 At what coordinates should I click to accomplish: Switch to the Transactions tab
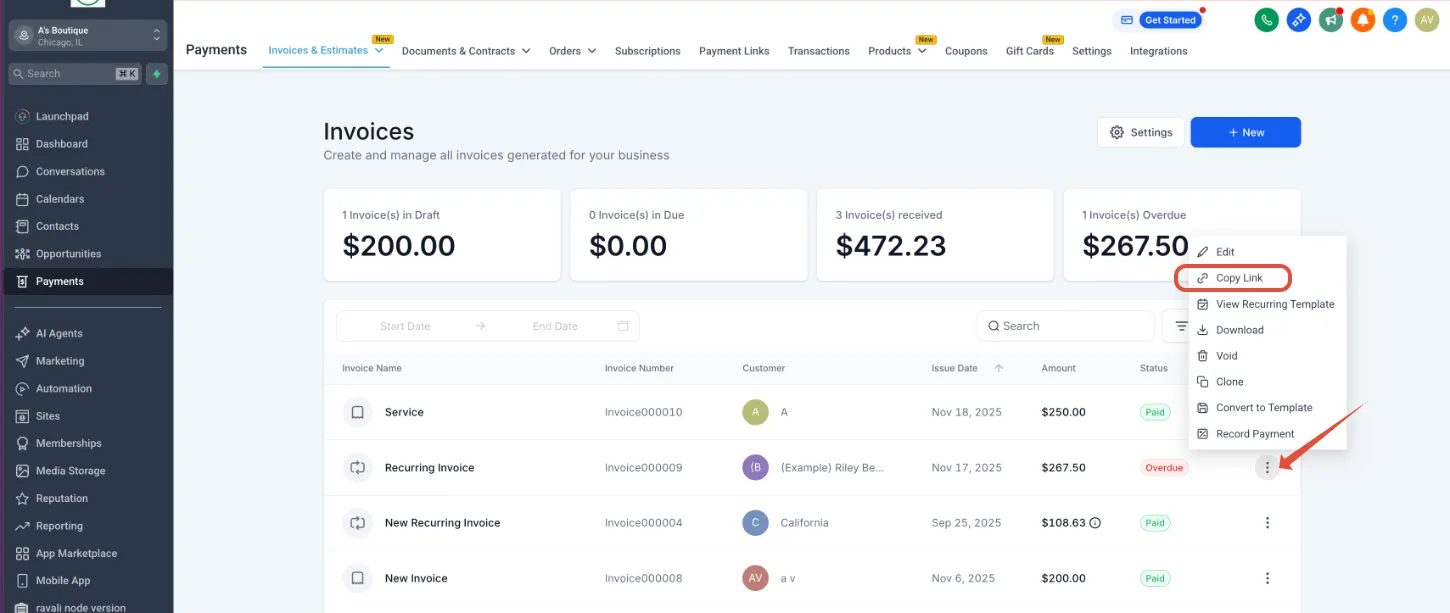click(x=818, y=51)
